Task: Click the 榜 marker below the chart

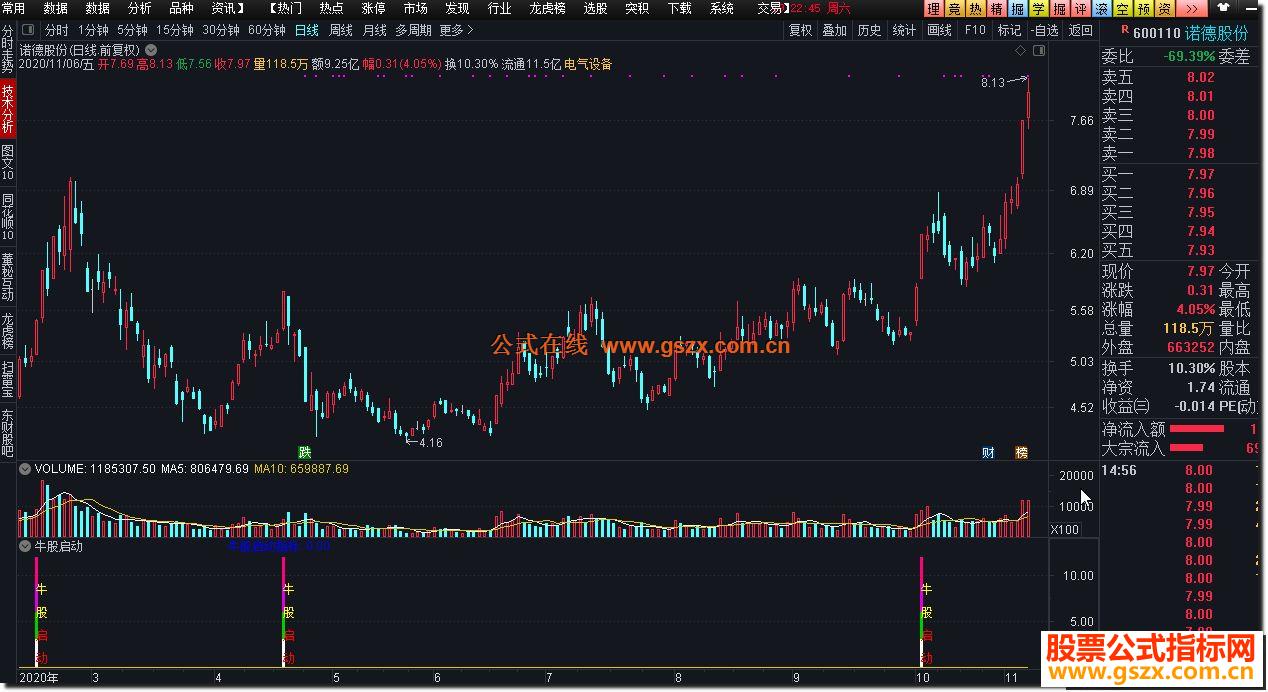Action: pos(1021,452)
